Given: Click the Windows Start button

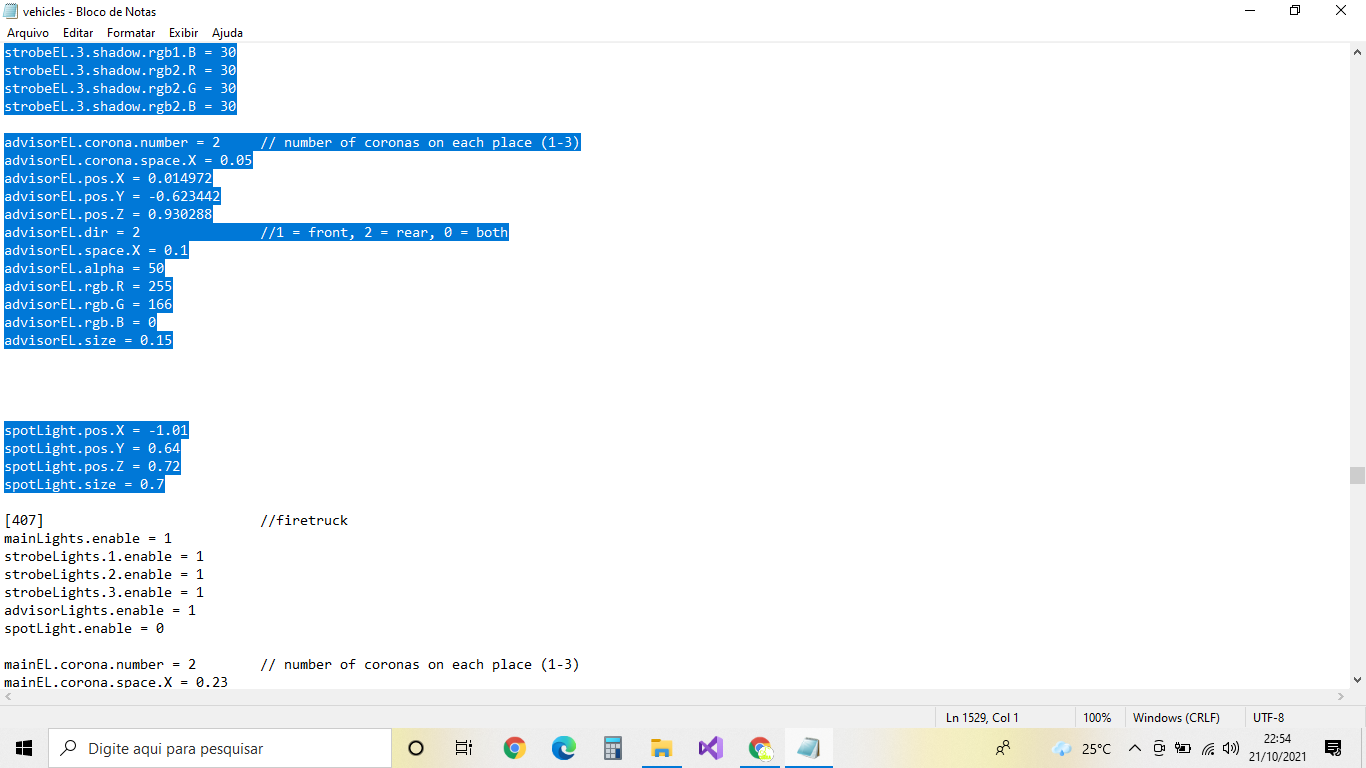Looking at the screenshot, I should [x=24, y=748].
